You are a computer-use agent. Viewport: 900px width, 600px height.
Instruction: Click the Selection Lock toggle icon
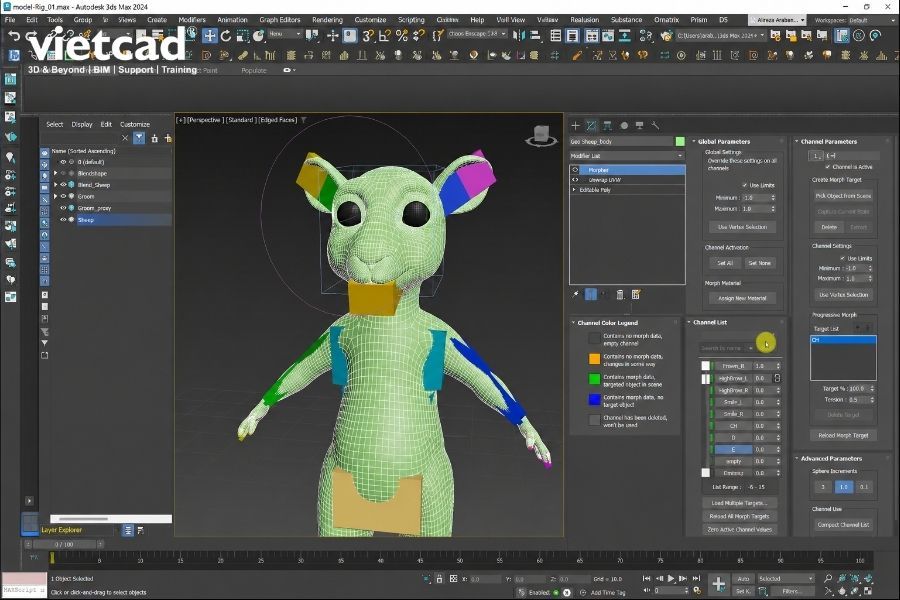click(x=439, y=579)
